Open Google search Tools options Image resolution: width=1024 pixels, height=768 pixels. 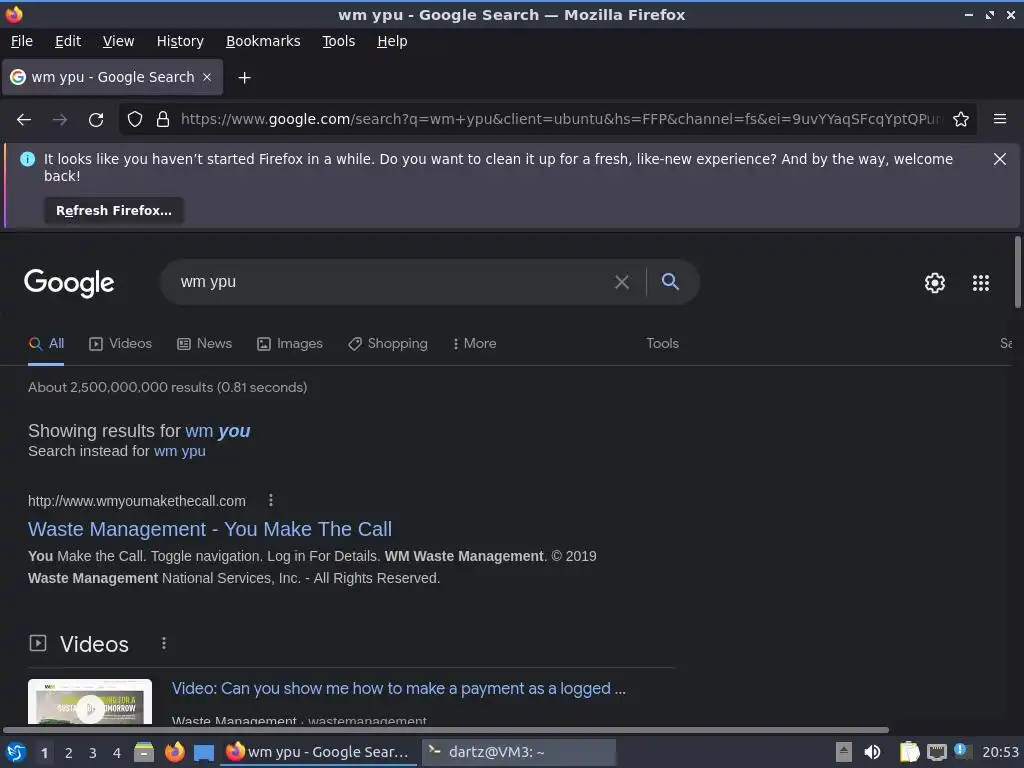[x=662, y=344]
